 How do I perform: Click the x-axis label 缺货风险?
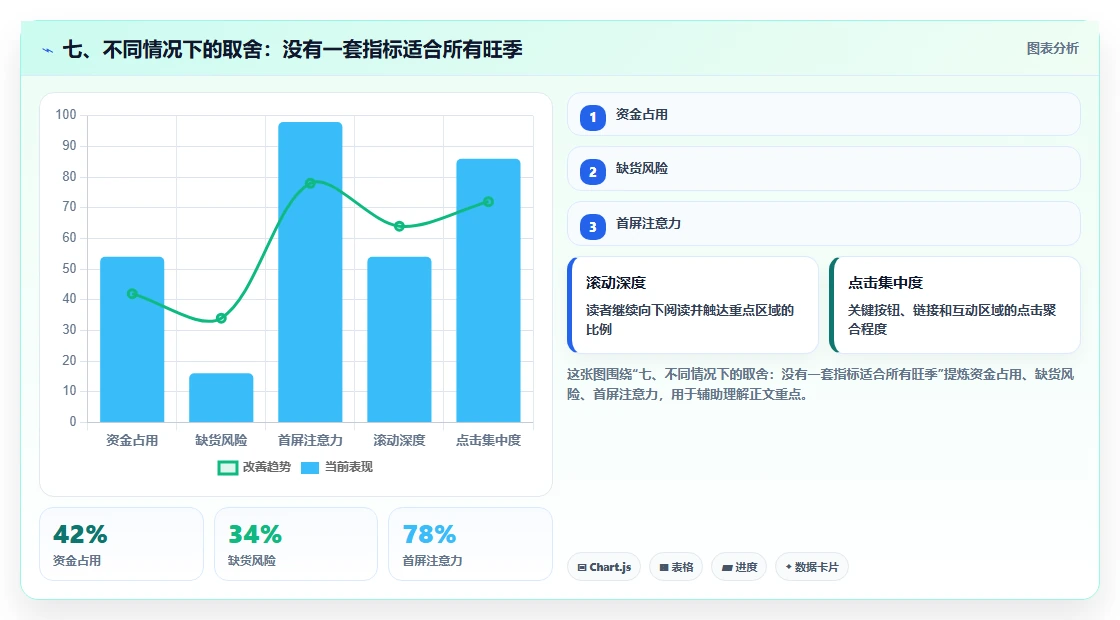(x=221, y=440)
